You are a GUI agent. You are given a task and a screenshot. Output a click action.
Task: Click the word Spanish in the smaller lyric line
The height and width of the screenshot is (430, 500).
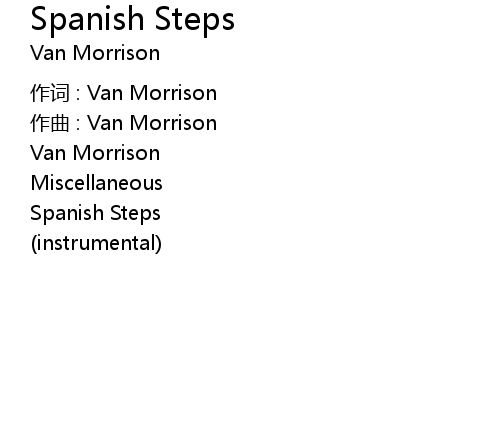67,214
